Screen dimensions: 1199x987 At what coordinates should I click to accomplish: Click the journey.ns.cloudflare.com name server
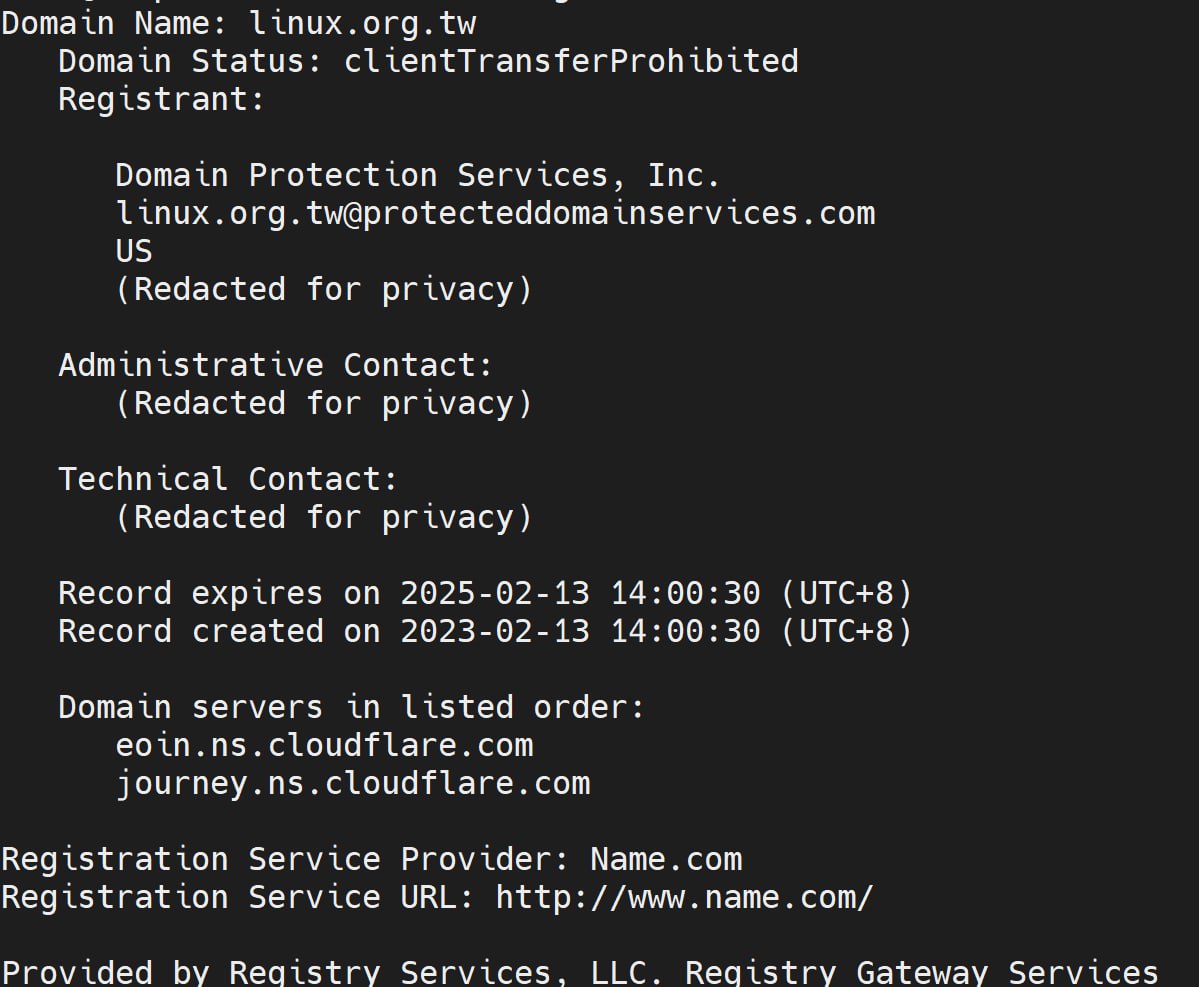(352, 783)
